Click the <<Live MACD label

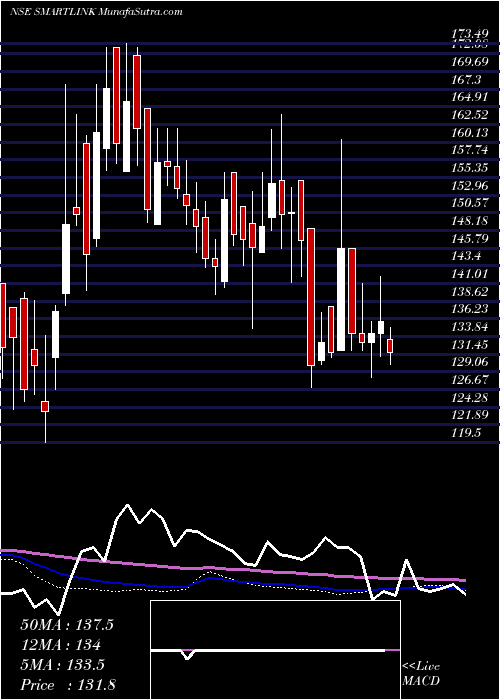pos(421,674)
